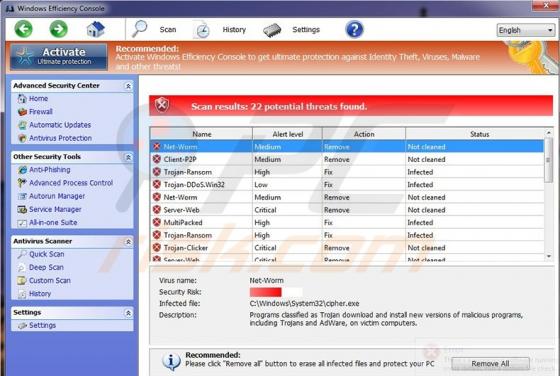Viewport: 560px width, 376px height.
Task: Collapse the sidebar Settings panel
Action: point(128,313)
